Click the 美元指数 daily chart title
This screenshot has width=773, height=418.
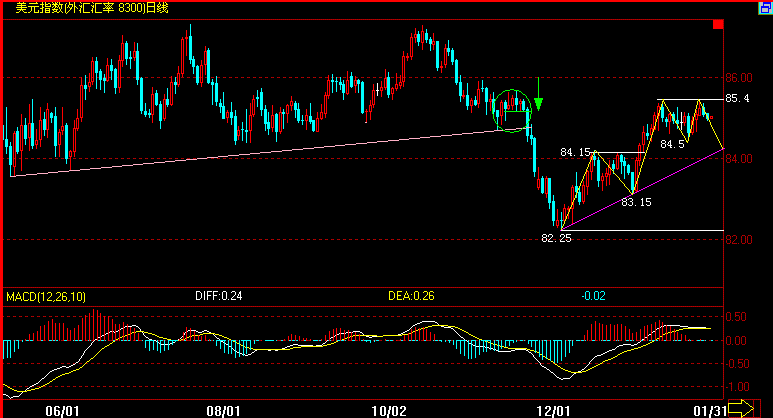coord(92,8)
